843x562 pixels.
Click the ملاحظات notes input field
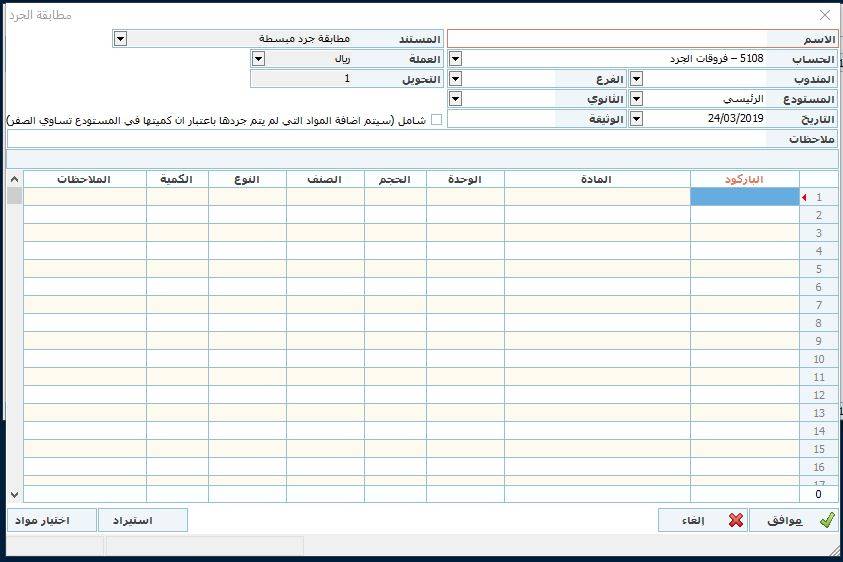(x=387, y=139)
